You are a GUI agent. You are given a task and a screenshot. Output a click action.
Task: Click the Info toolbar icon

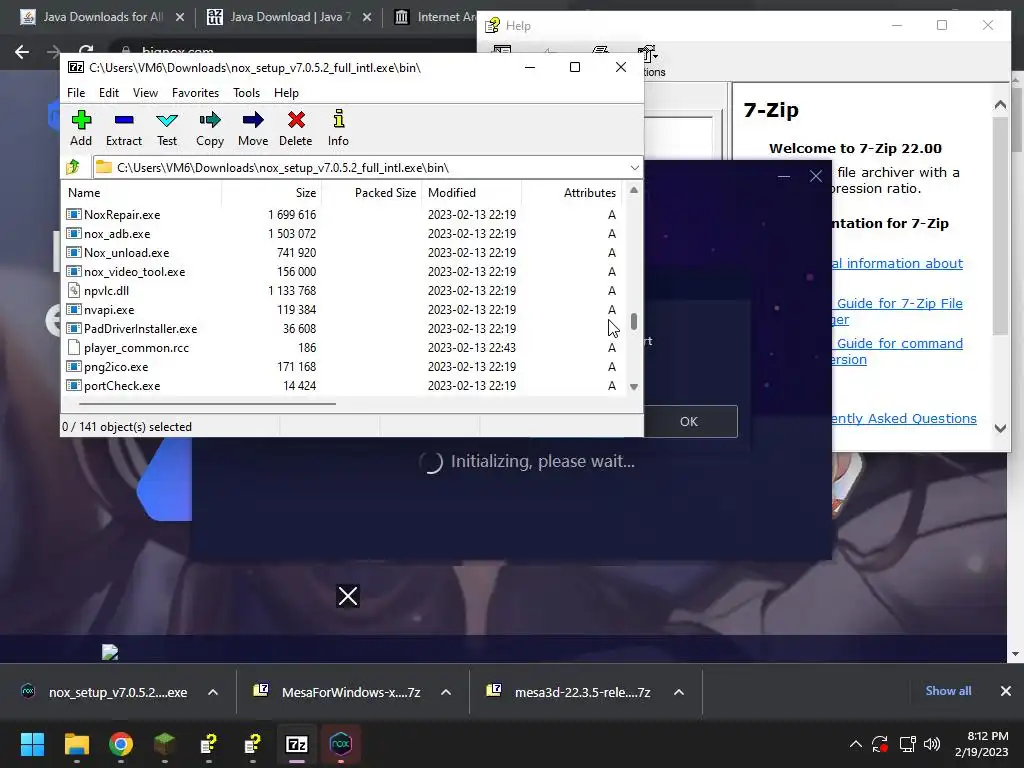click(x=338, y=128)
